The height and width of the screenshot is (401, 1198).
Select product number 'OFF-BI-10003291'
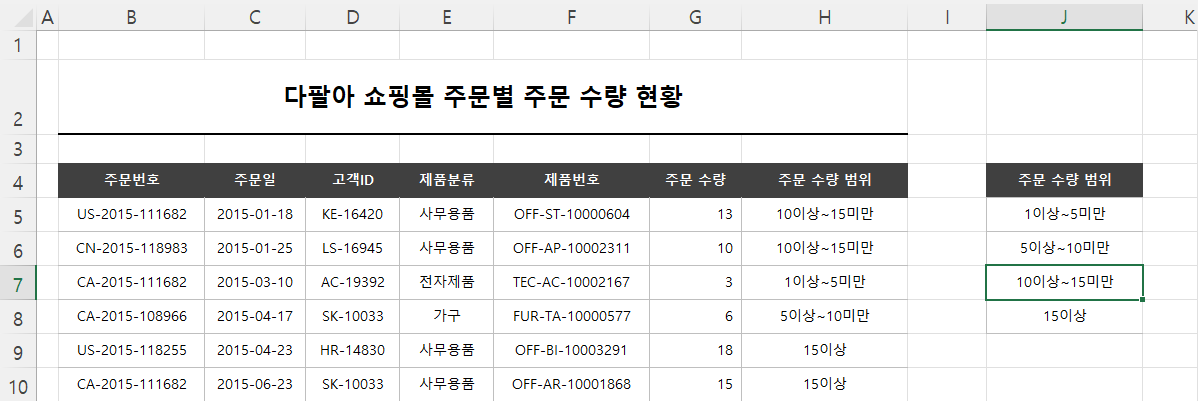[x=571, y=351]
